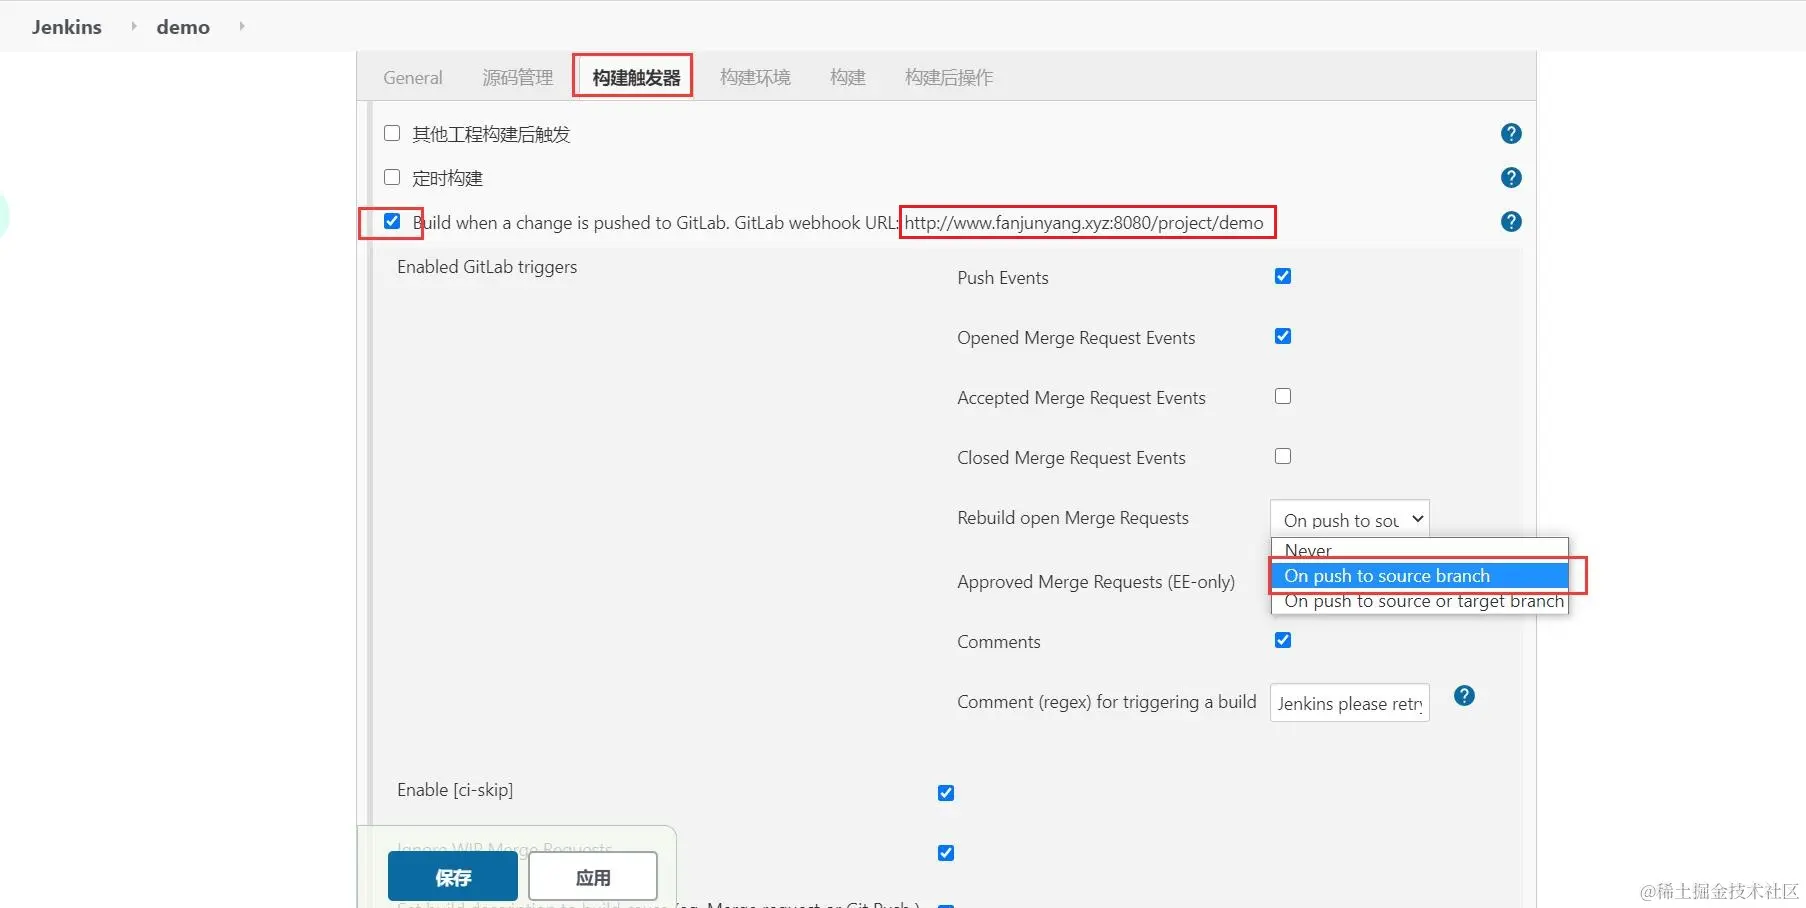Click Enabled GitLab triggers label
Viewport: 1806px width, 908px height.
[x=487, y=267]
